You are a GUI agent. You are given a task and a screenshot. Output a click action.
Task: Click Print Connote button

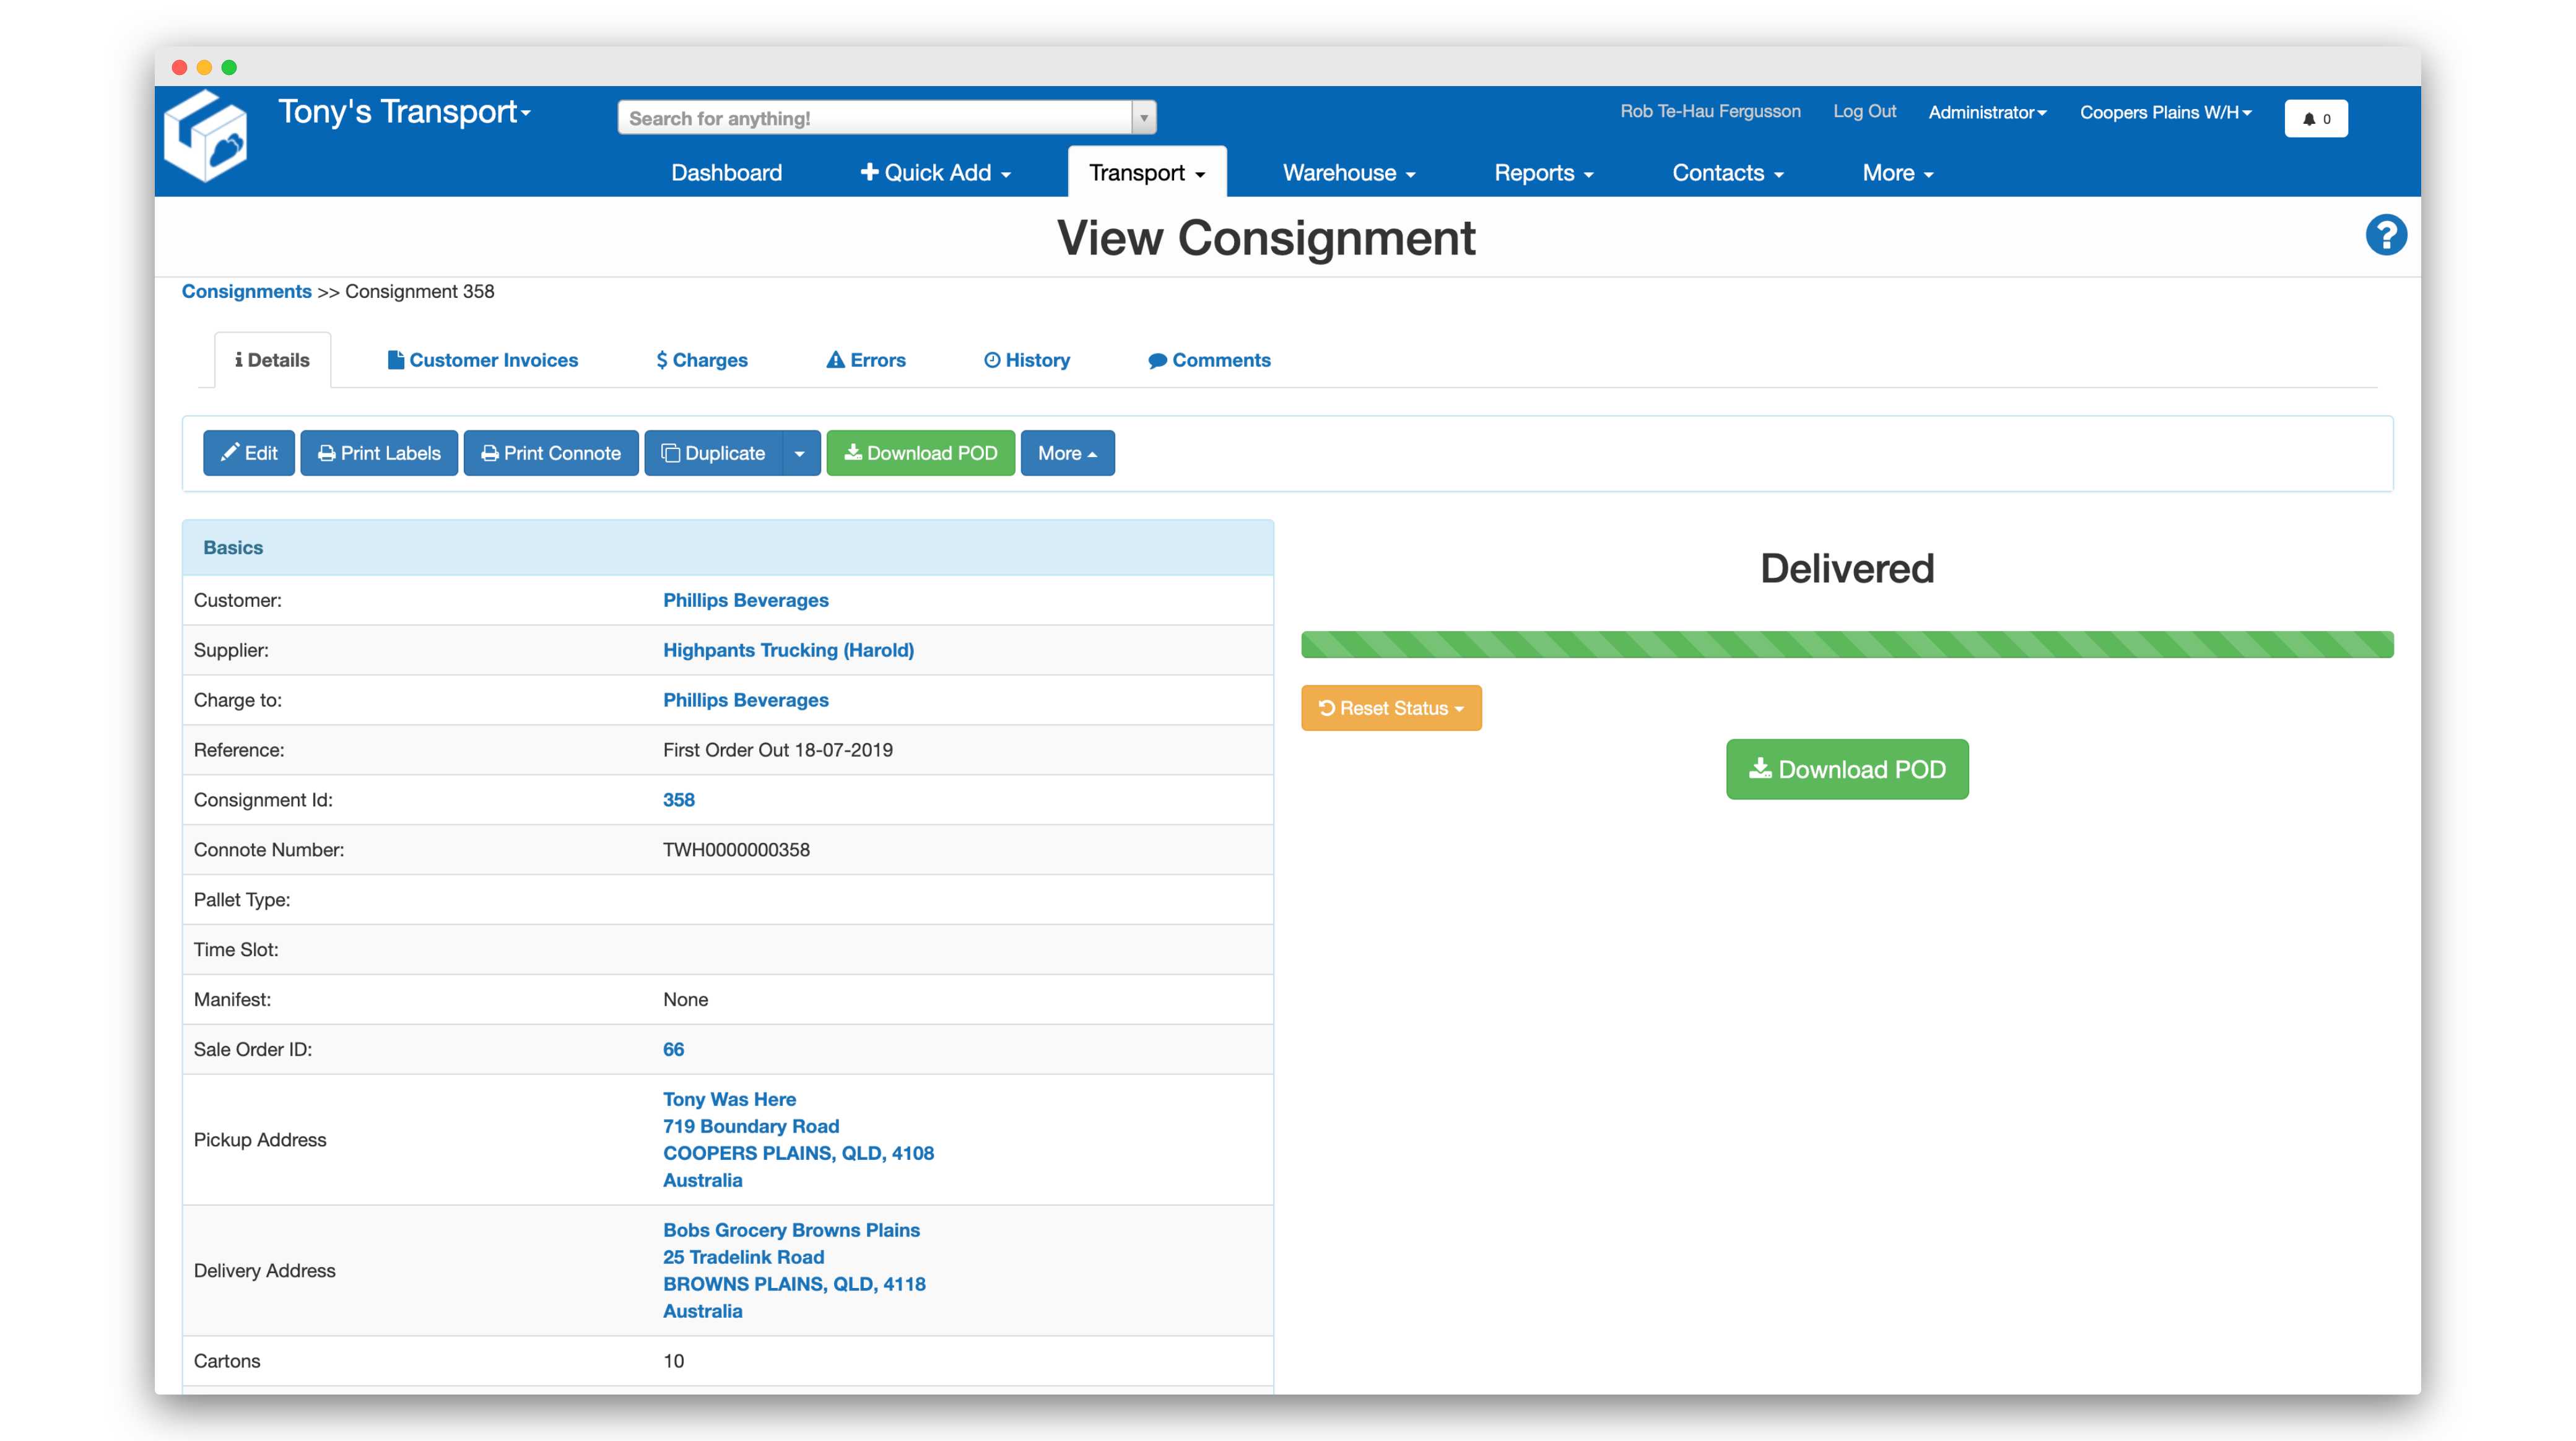[x=551, y=453]
